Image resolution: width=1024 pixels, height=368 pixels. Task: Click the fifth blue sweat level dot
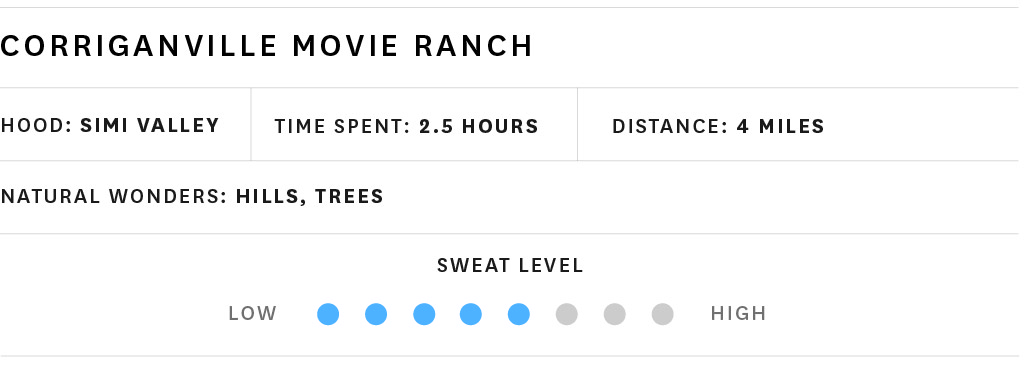519,314
